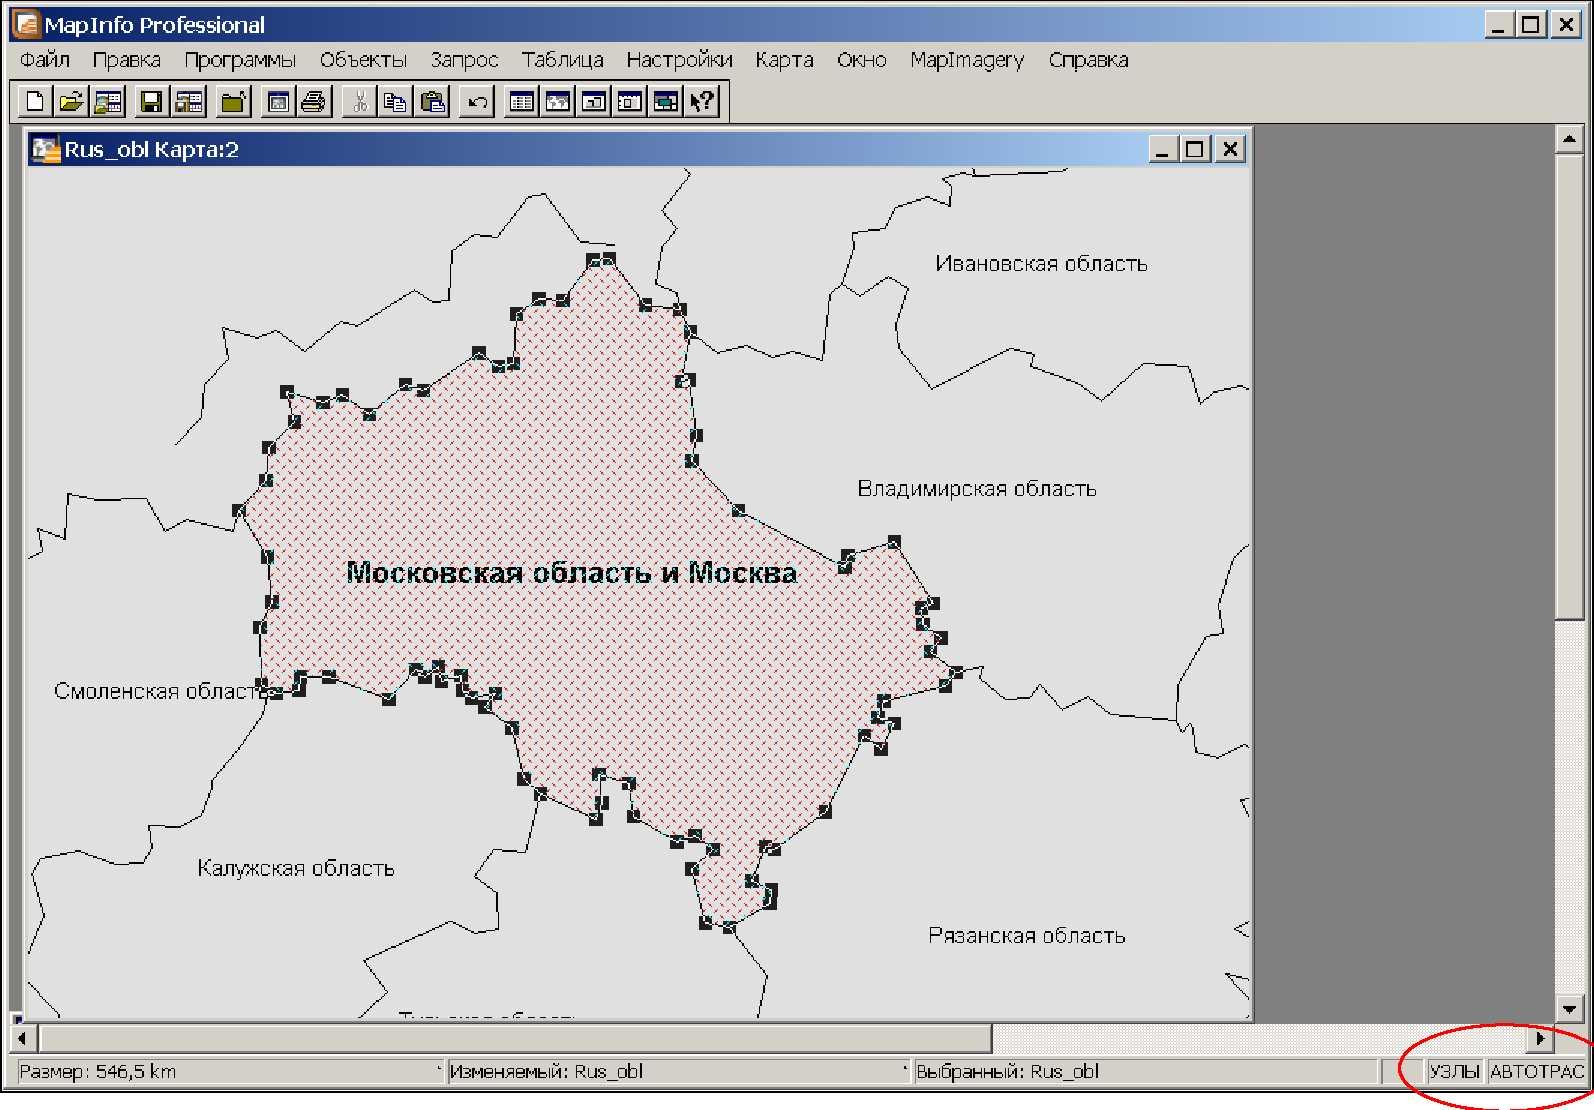
Task: Open a New Browser window icon
Action: [521, 101]
